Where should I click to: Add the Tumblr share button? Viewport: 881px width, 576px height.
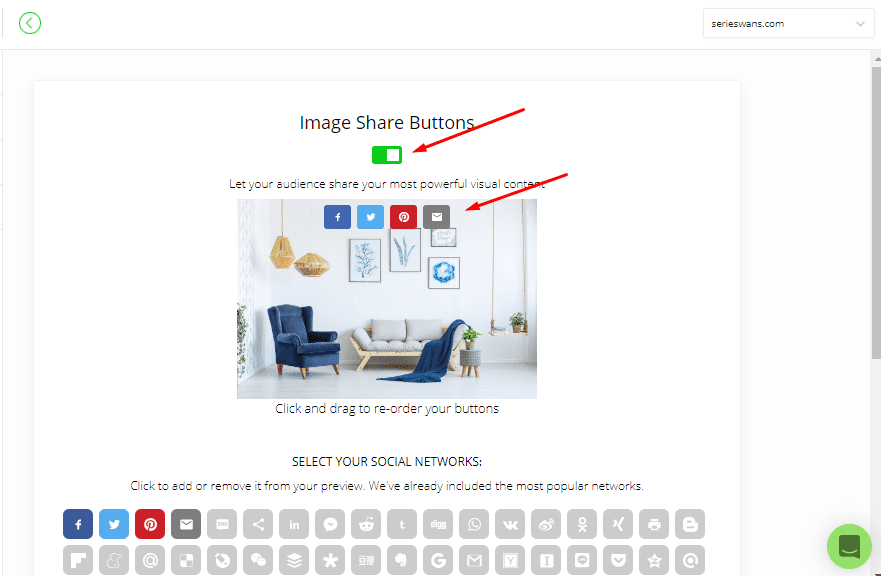pos(402,524)
